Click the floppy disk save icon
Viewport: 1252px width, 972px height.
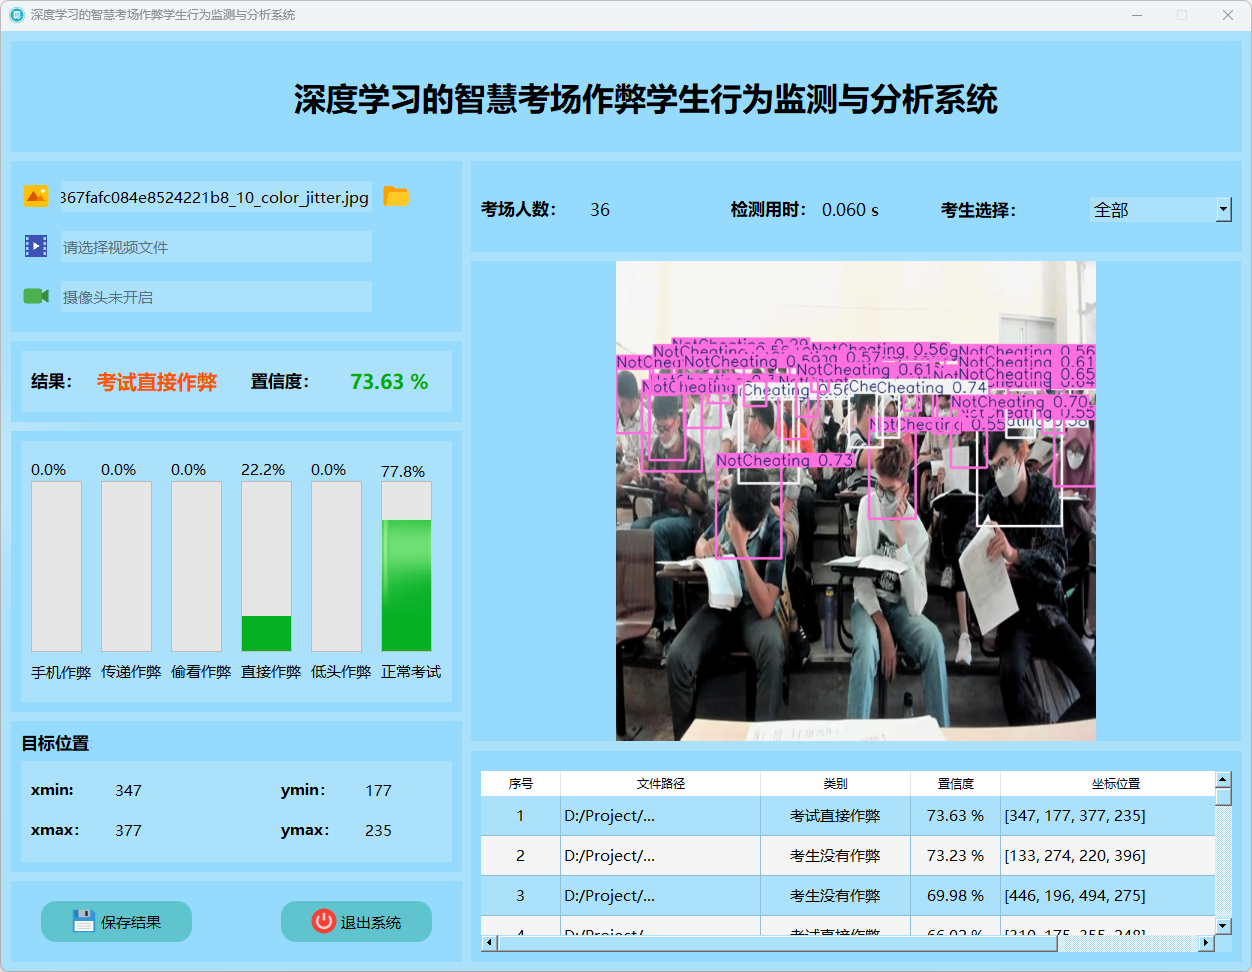(84, 921)
